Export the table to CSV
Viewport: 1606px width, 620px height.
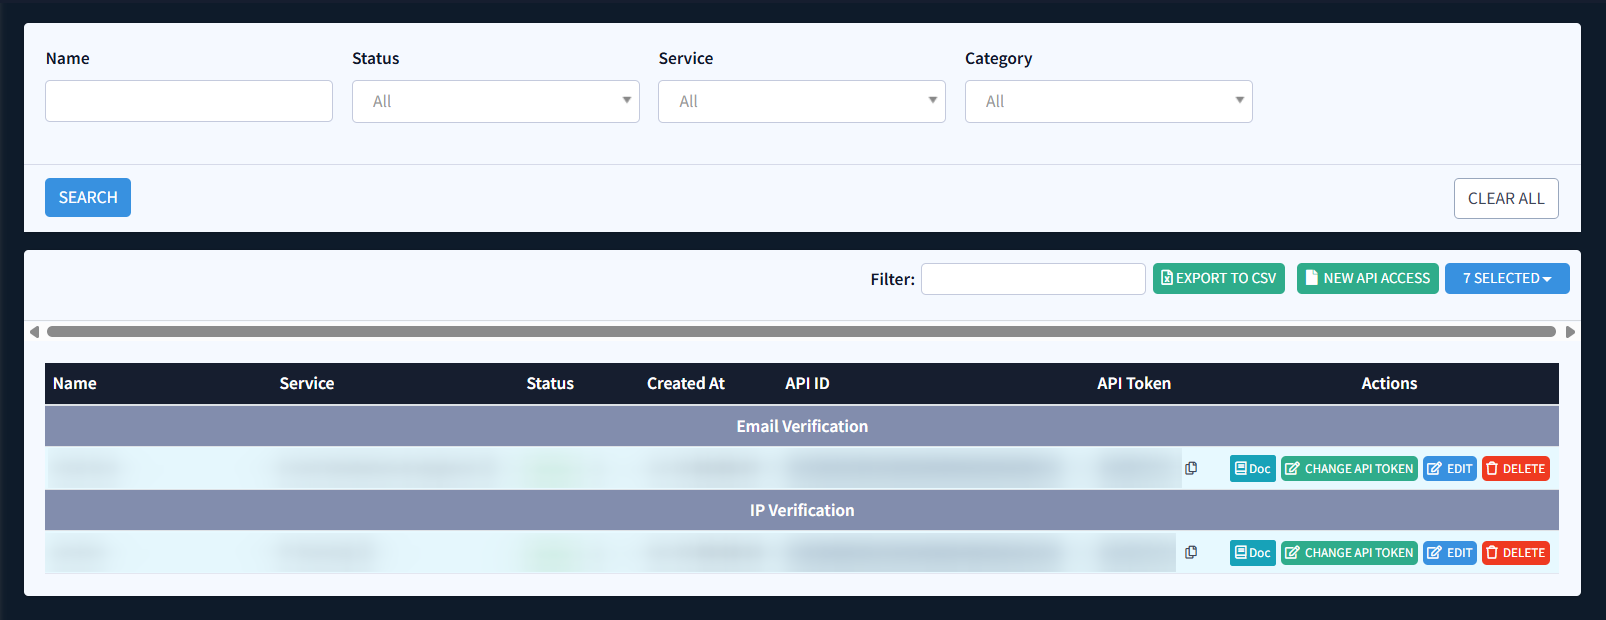tap(1218, 278)
